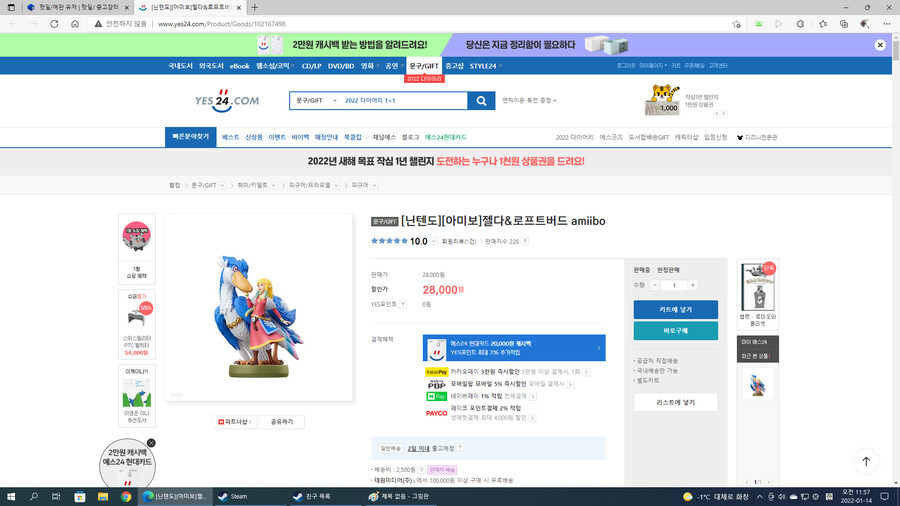This screenshot has height=506, width=900.
Task: Click the YES포인트 help question mark
Action: 403,305
